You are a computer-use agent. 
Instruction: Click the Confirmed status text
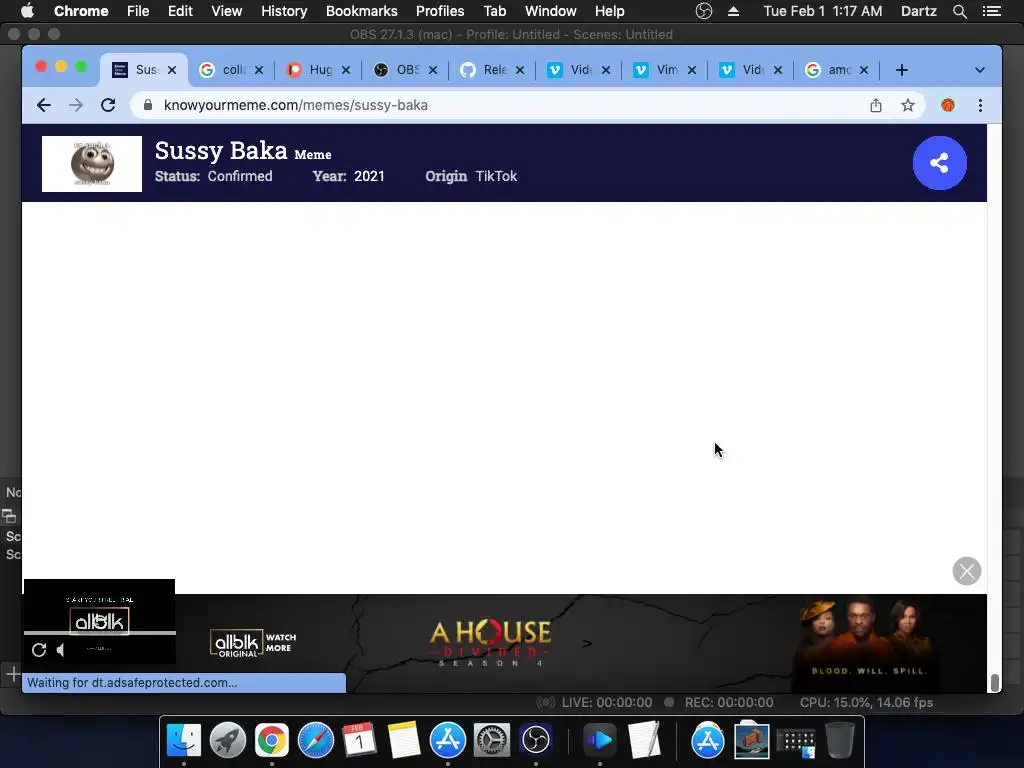(240, 176)
